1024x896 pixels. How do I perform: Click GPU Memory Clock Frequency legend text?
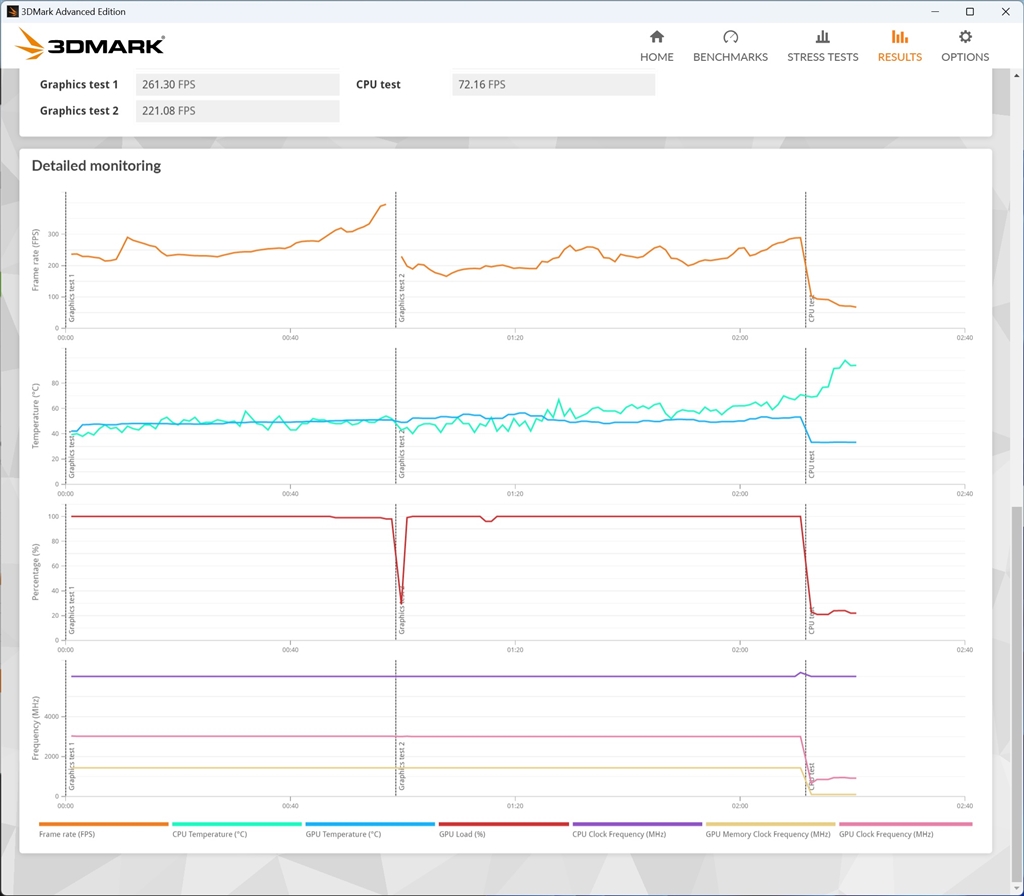click(768, 834)
